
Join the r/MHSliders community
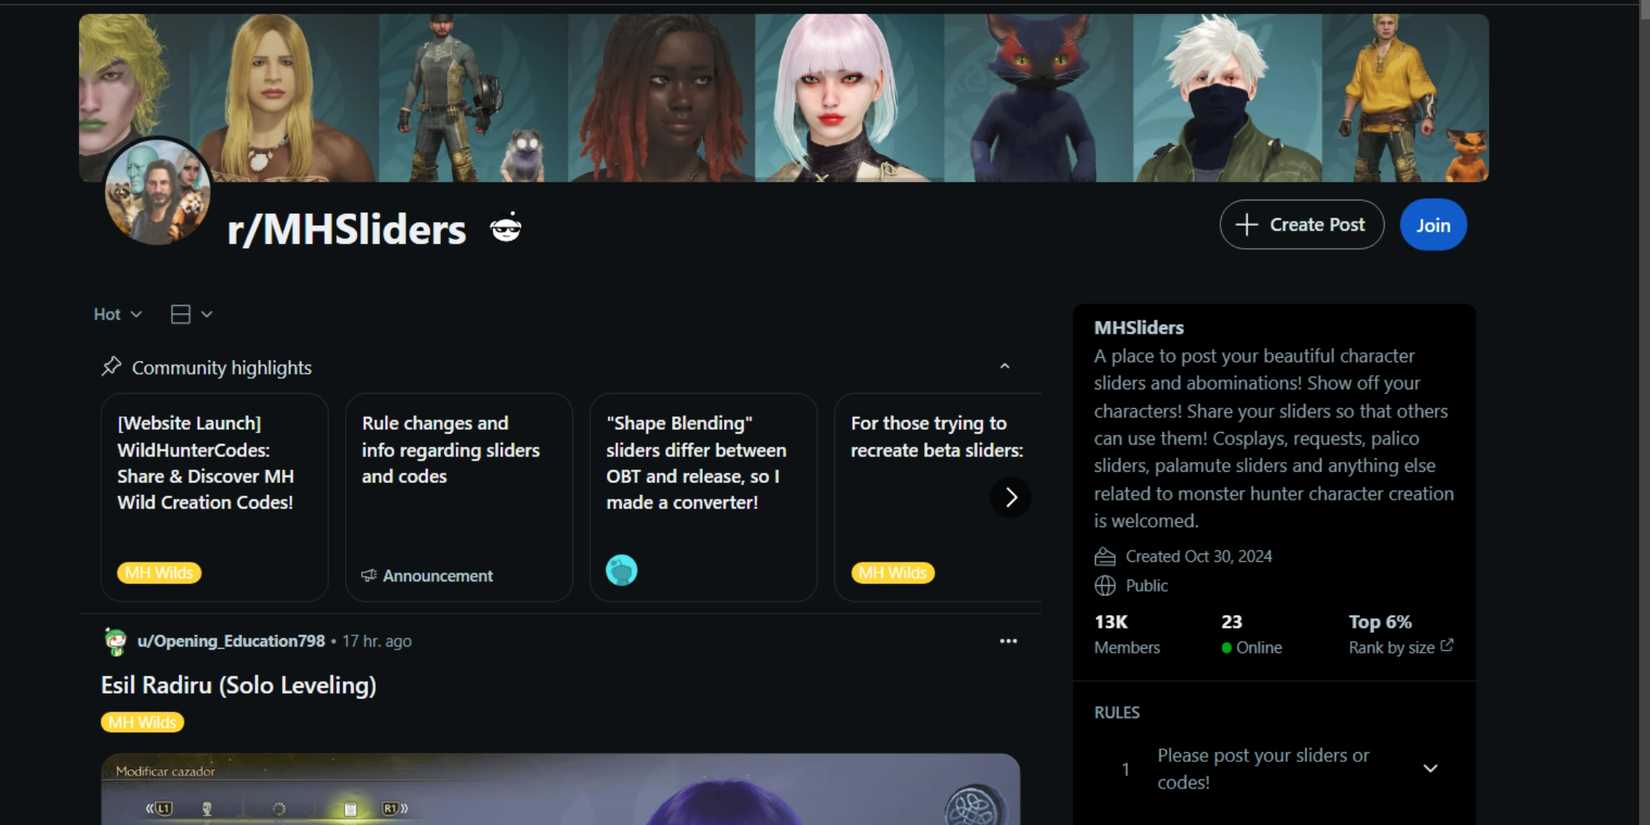click(1433, 225)
